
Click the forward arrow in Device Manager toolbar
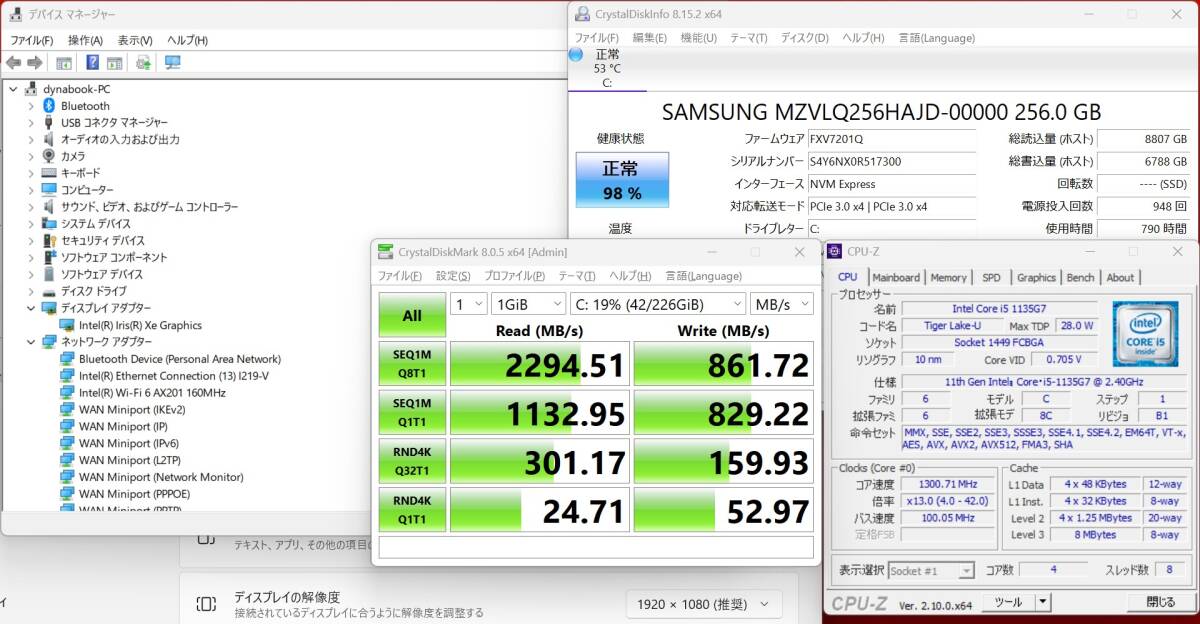click(34, 62)
